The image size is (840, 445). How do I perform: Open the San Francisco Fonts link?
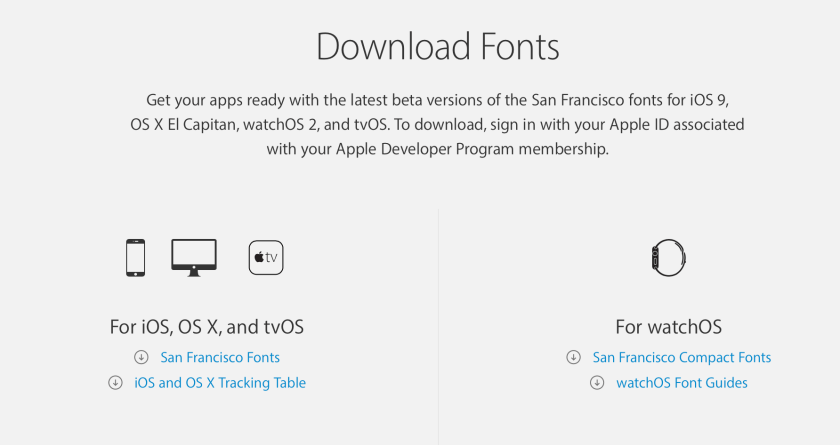(x=220, y=357)
